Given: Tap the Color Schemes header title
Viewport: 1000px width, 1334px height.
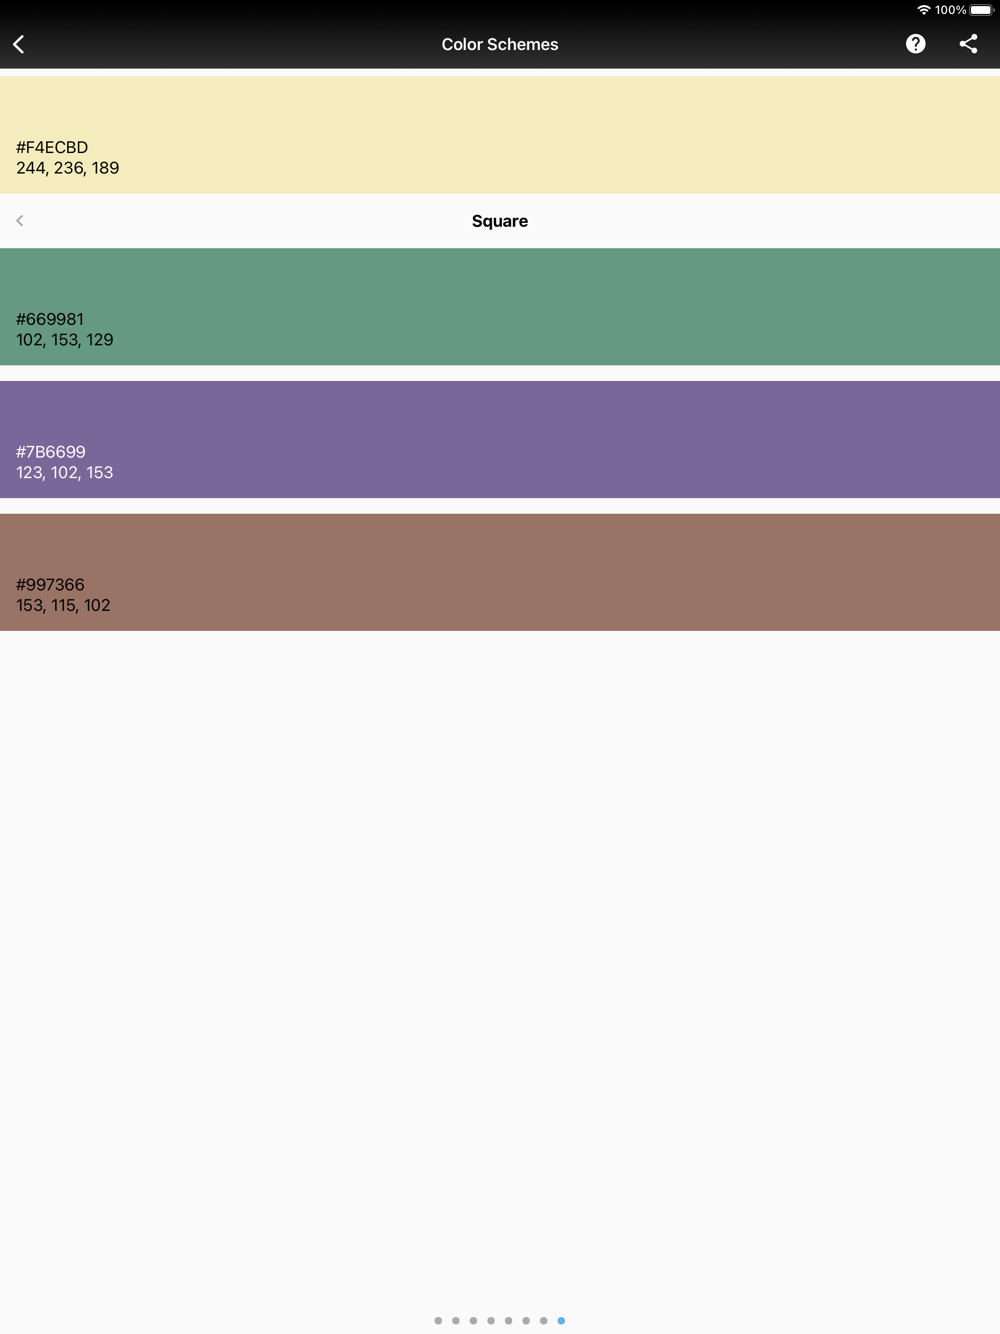Looking at the screenshot, I should pos(500,44).
